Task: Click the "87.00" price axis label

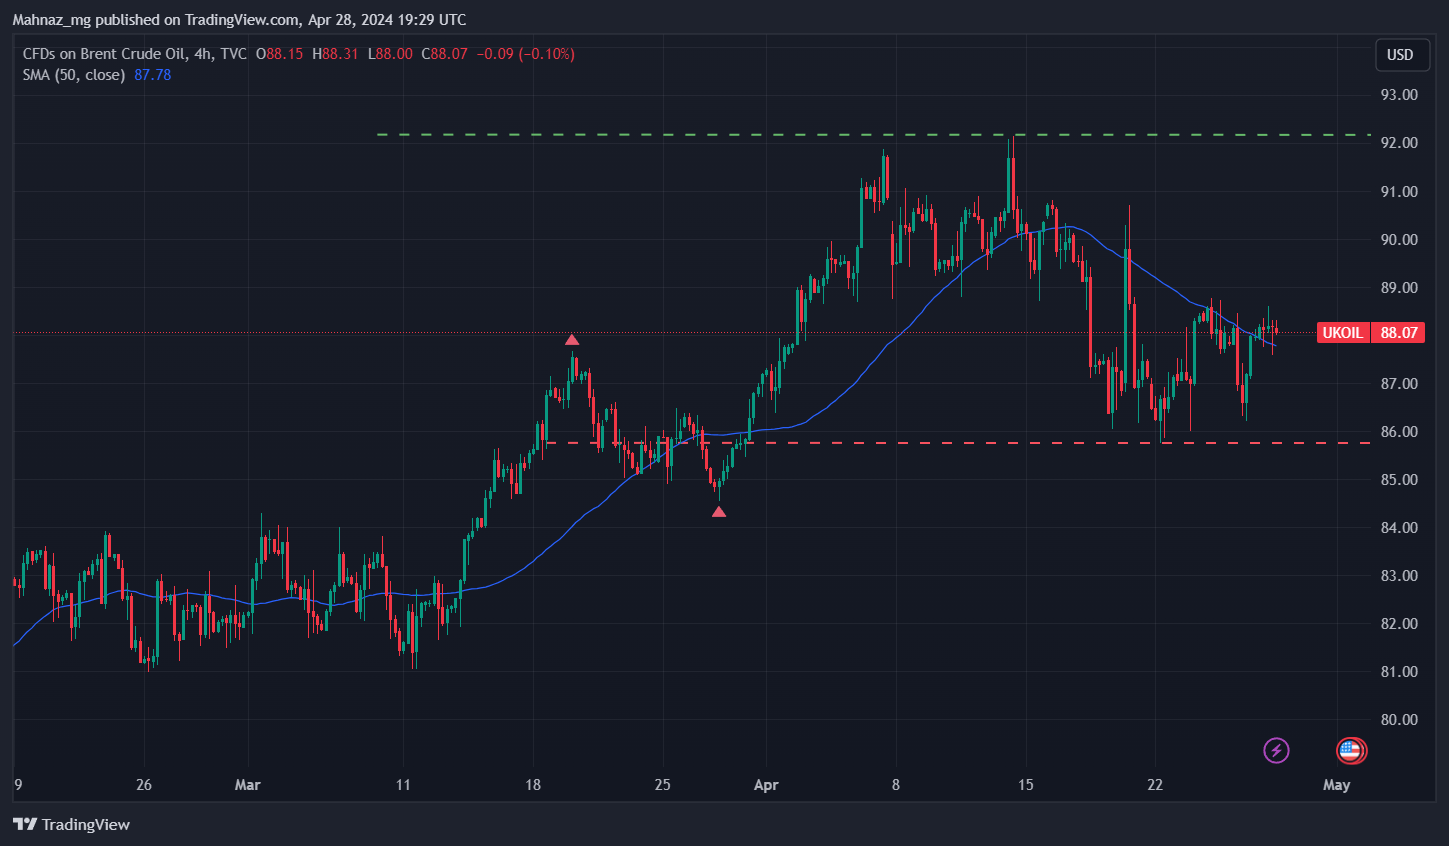Action: point(1399,384)
